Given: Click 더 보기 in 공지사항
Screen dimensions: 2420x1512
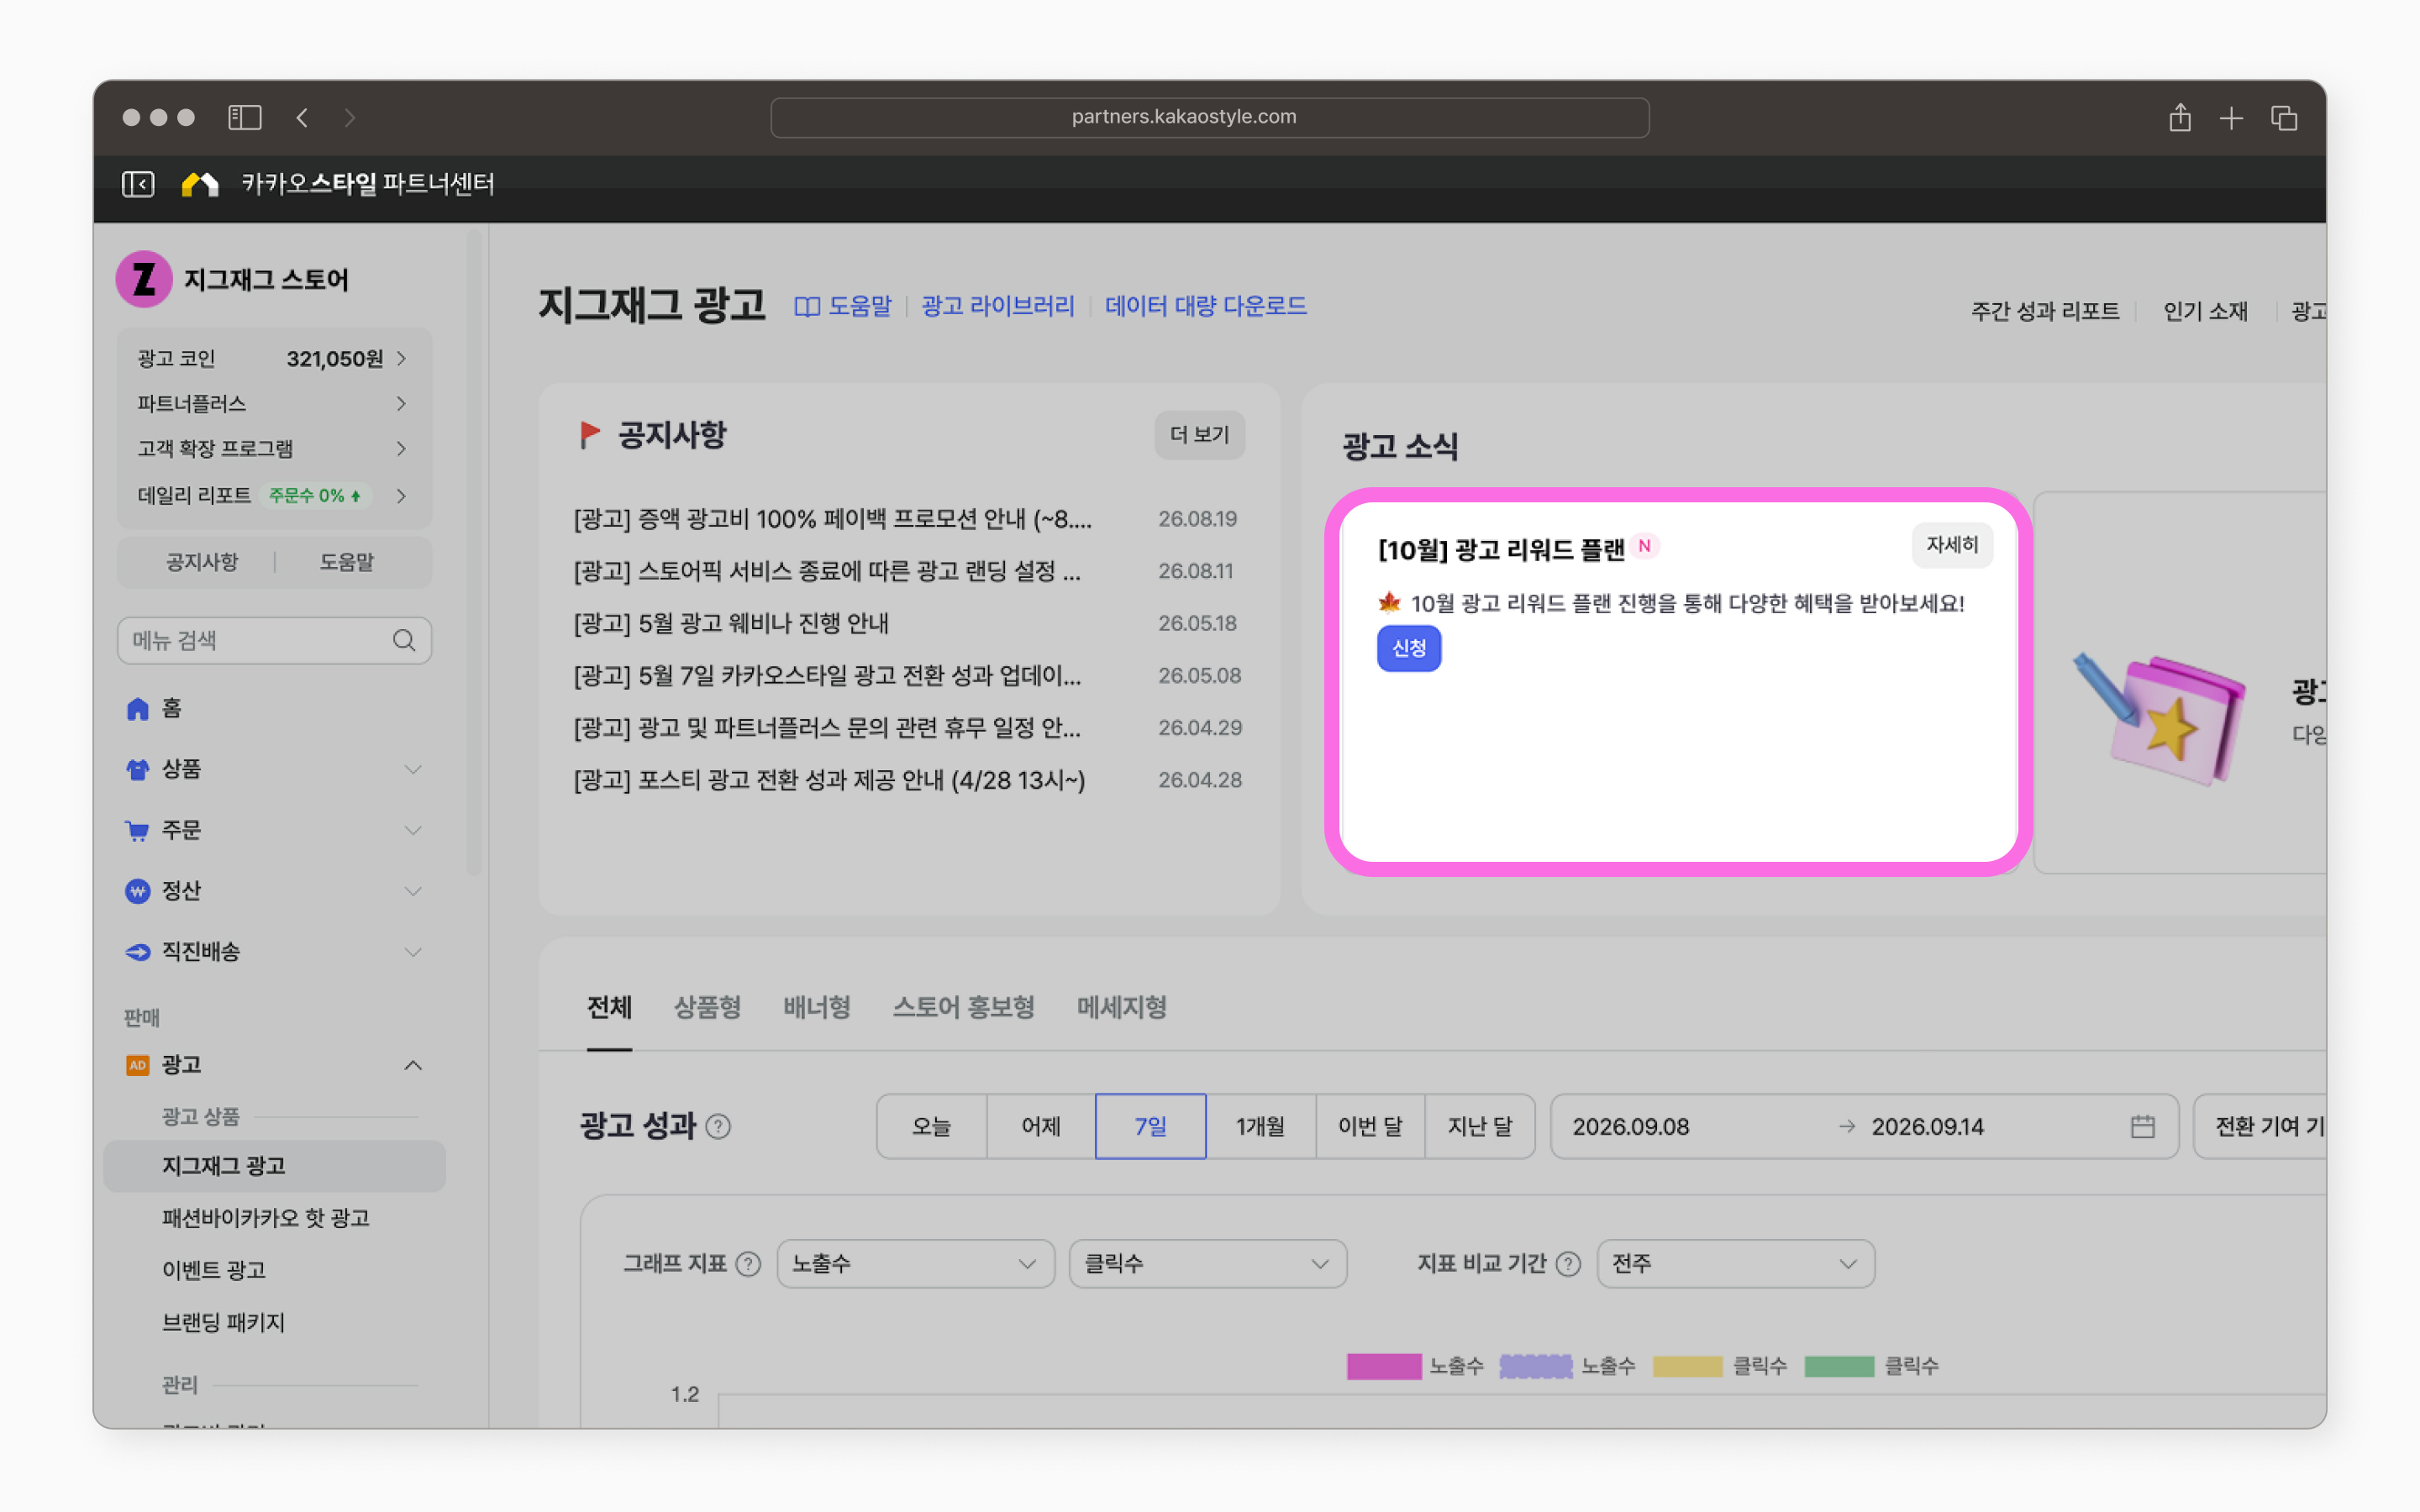Looking at the screenshot, I should (1199, 435).
